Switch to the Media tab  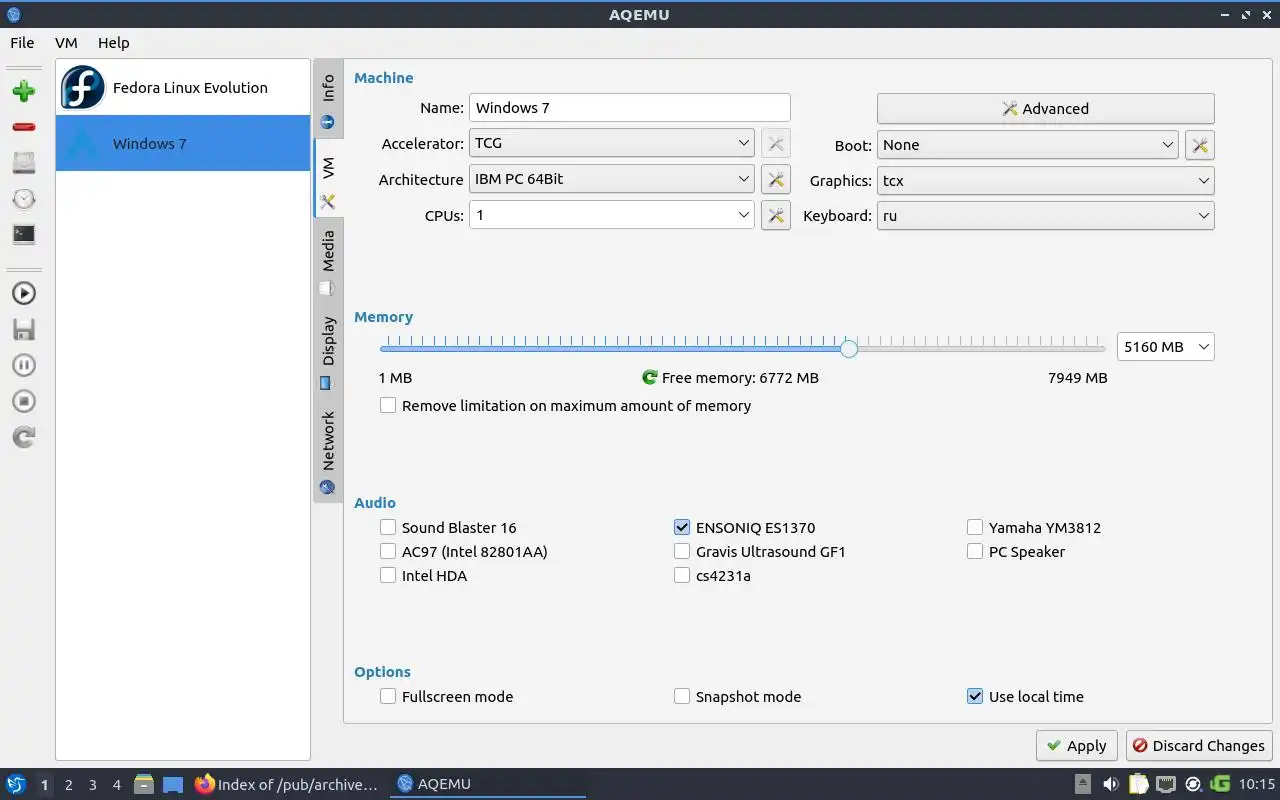[x=328, y=262]
